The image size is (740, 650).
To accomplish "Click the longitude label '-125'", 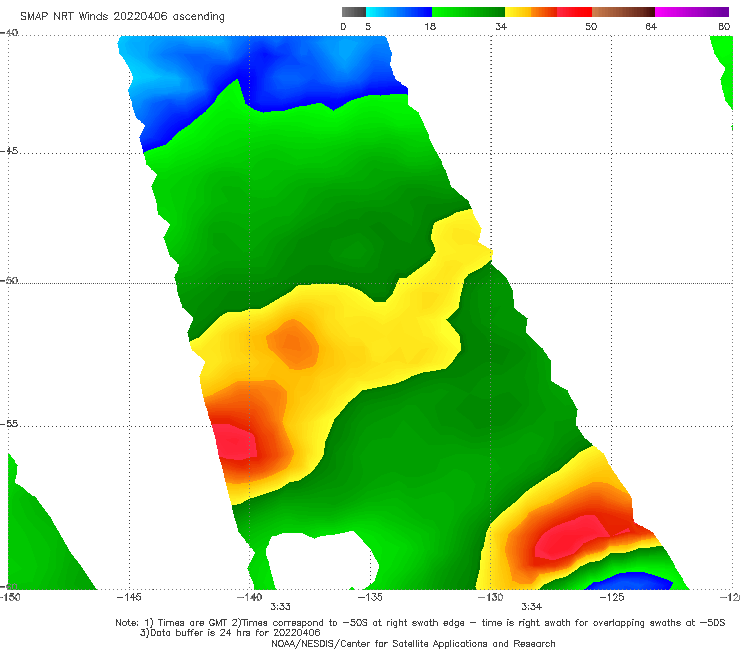I will tap(611, 597).
